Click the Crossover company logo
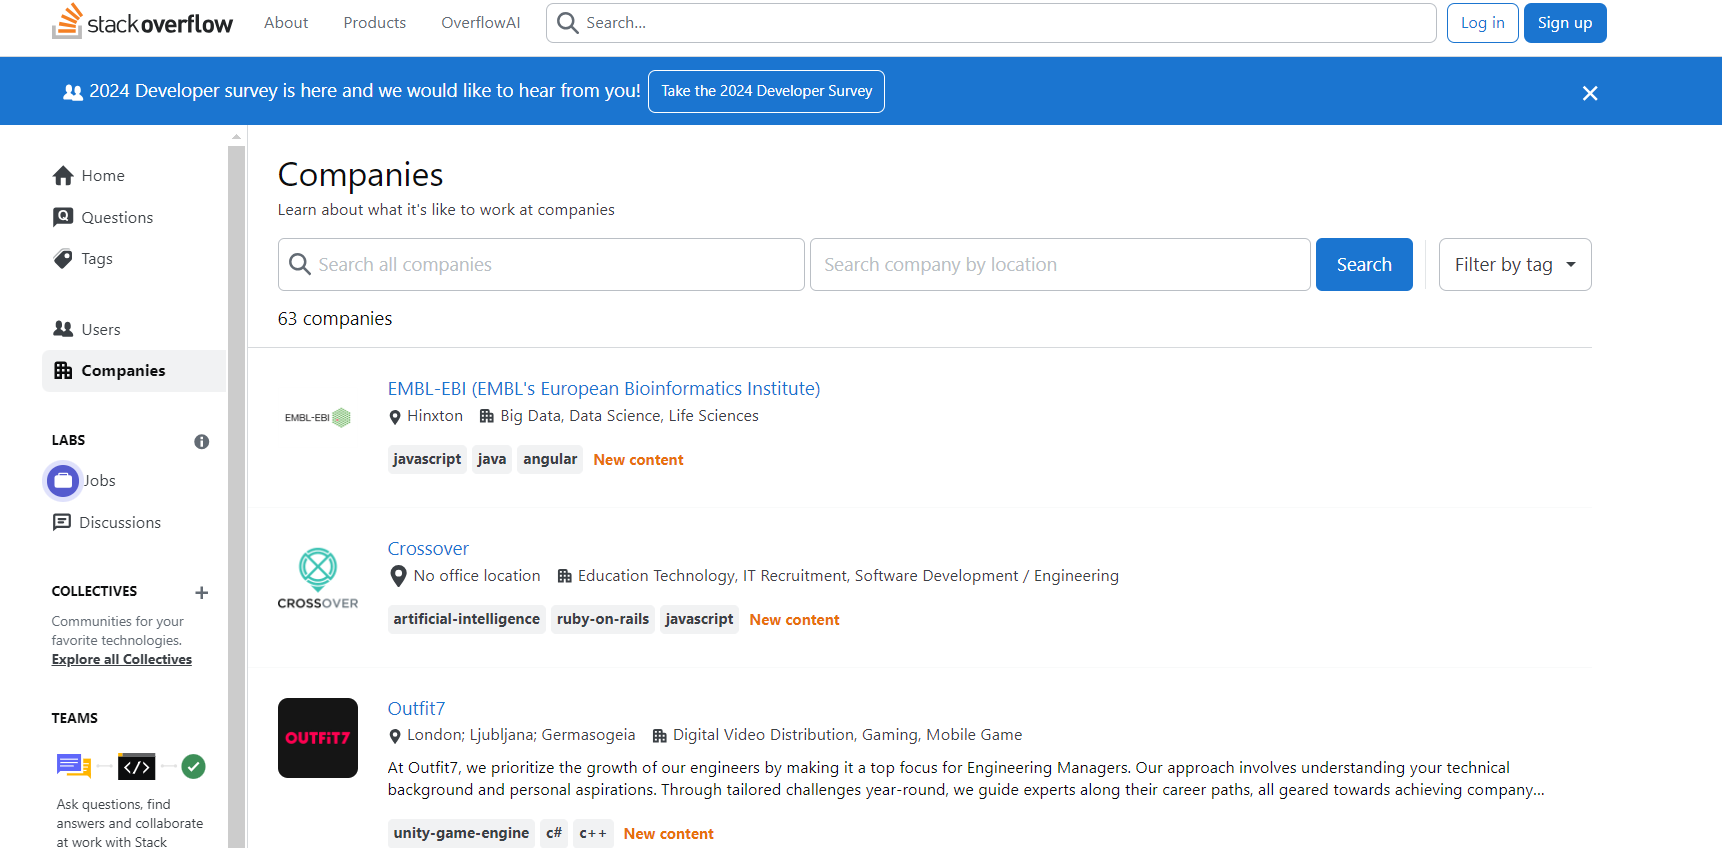Viewport: 1722px width, 848px height. click(x=318, y=578)
